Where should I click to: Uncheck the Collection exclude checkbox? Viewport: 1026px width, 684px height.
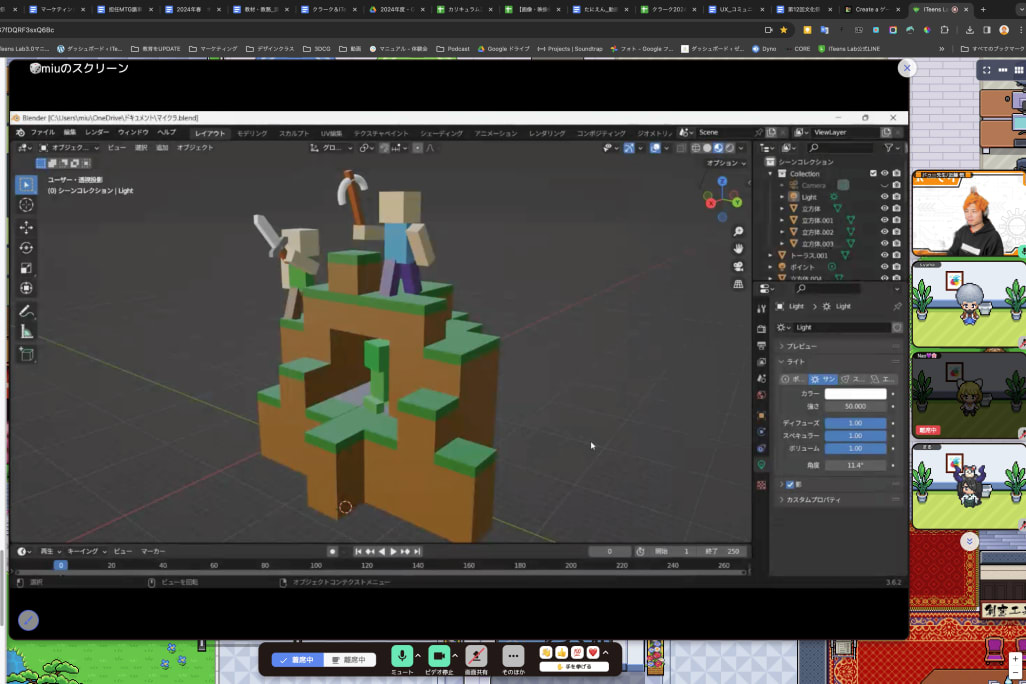click(873, 174)
